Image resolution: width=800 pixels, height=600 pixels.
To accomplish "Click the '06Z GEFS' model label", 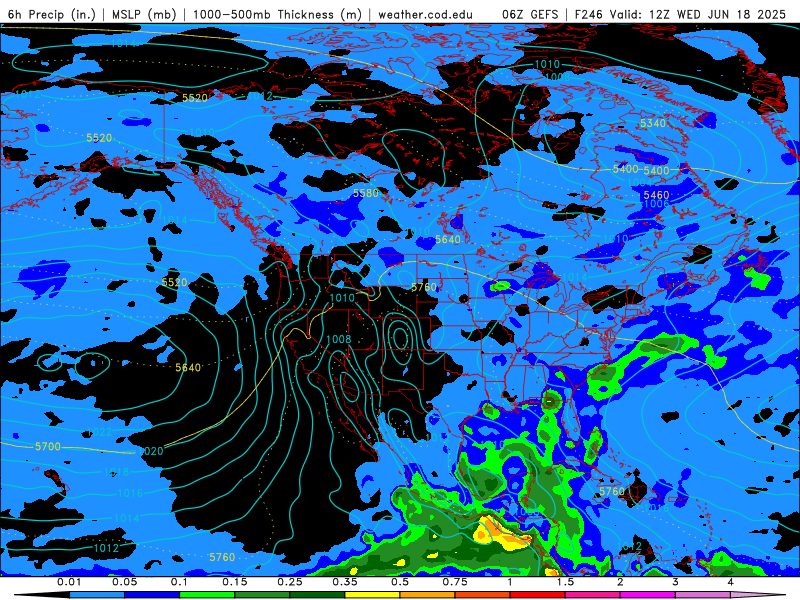I will click(x=530, y=14).
